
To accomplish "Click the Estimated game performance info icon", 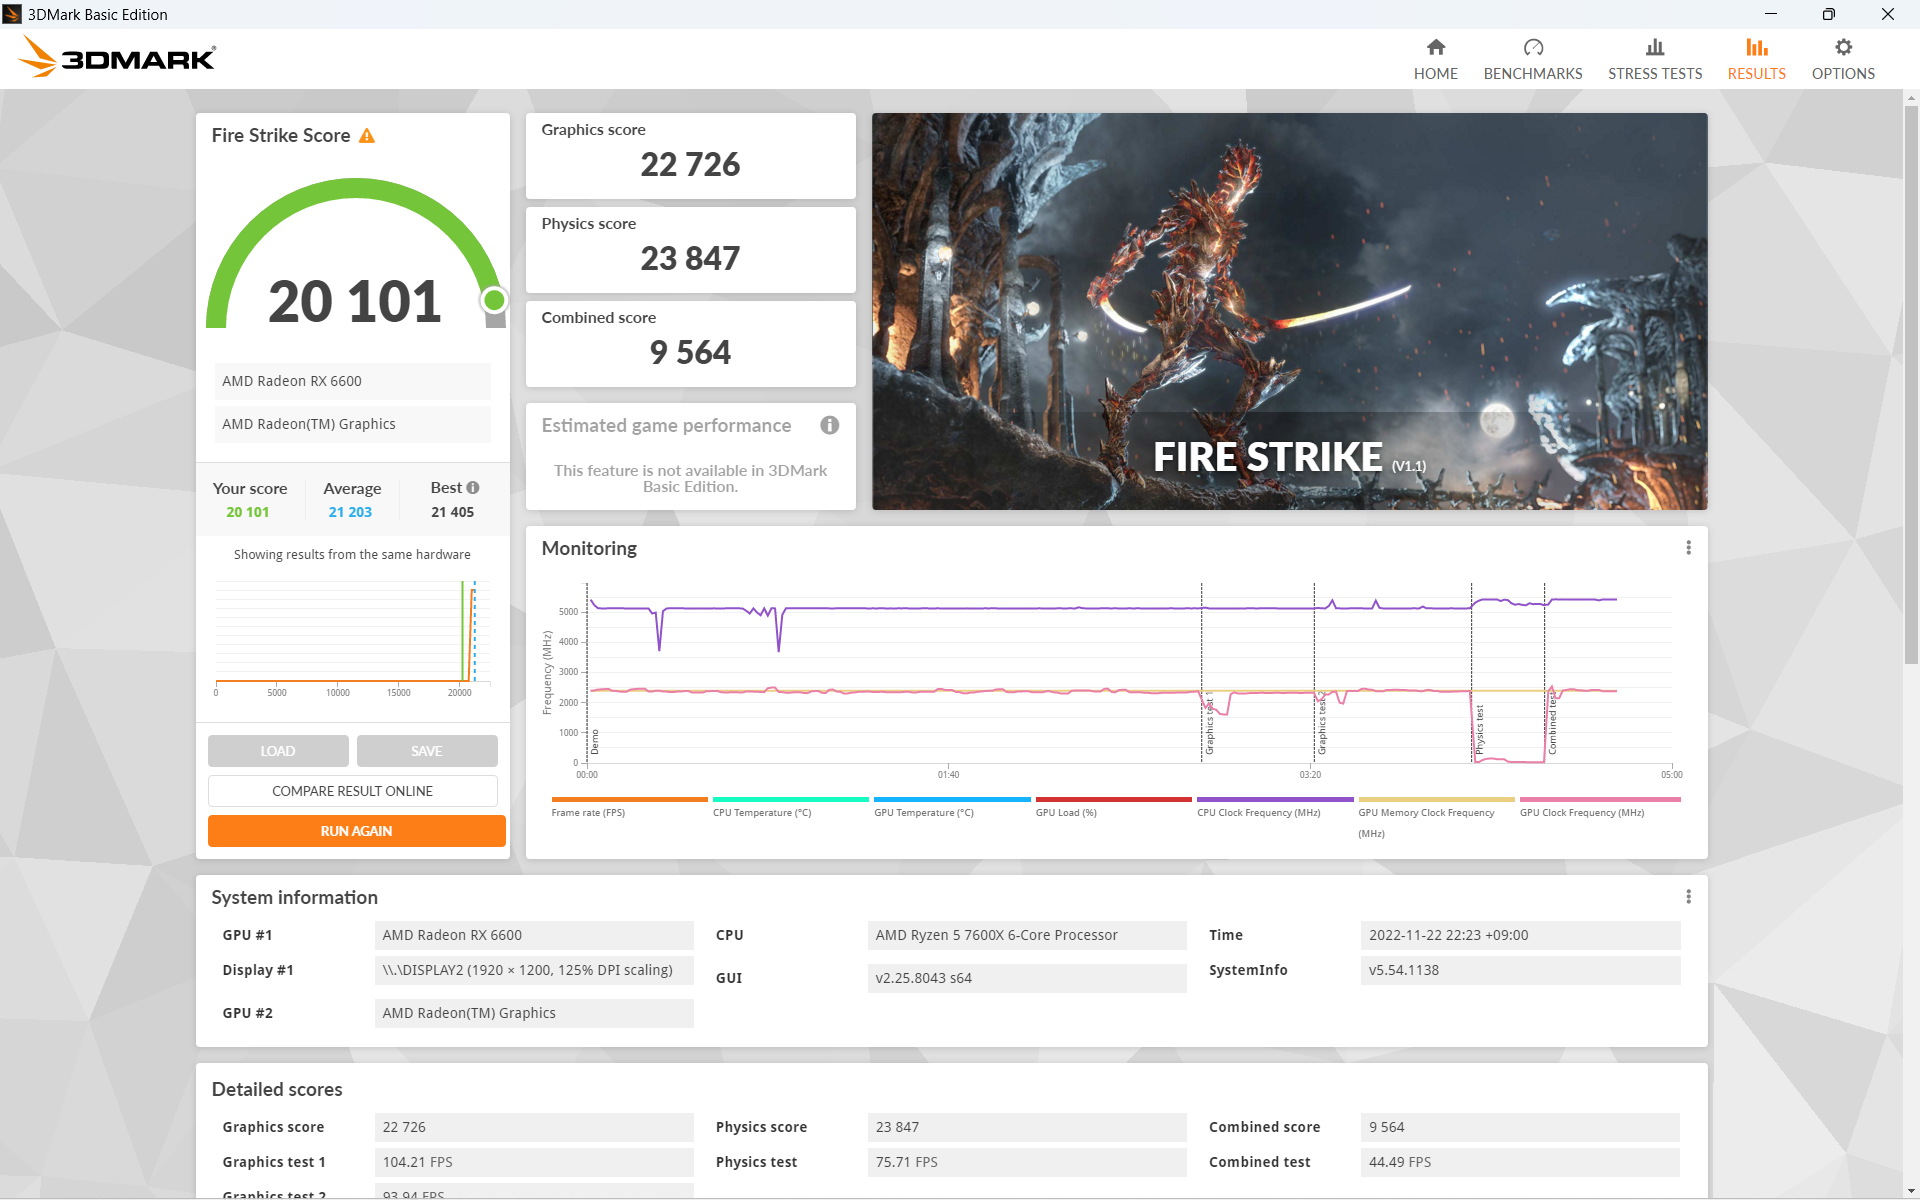I will (x=829, y=425).
